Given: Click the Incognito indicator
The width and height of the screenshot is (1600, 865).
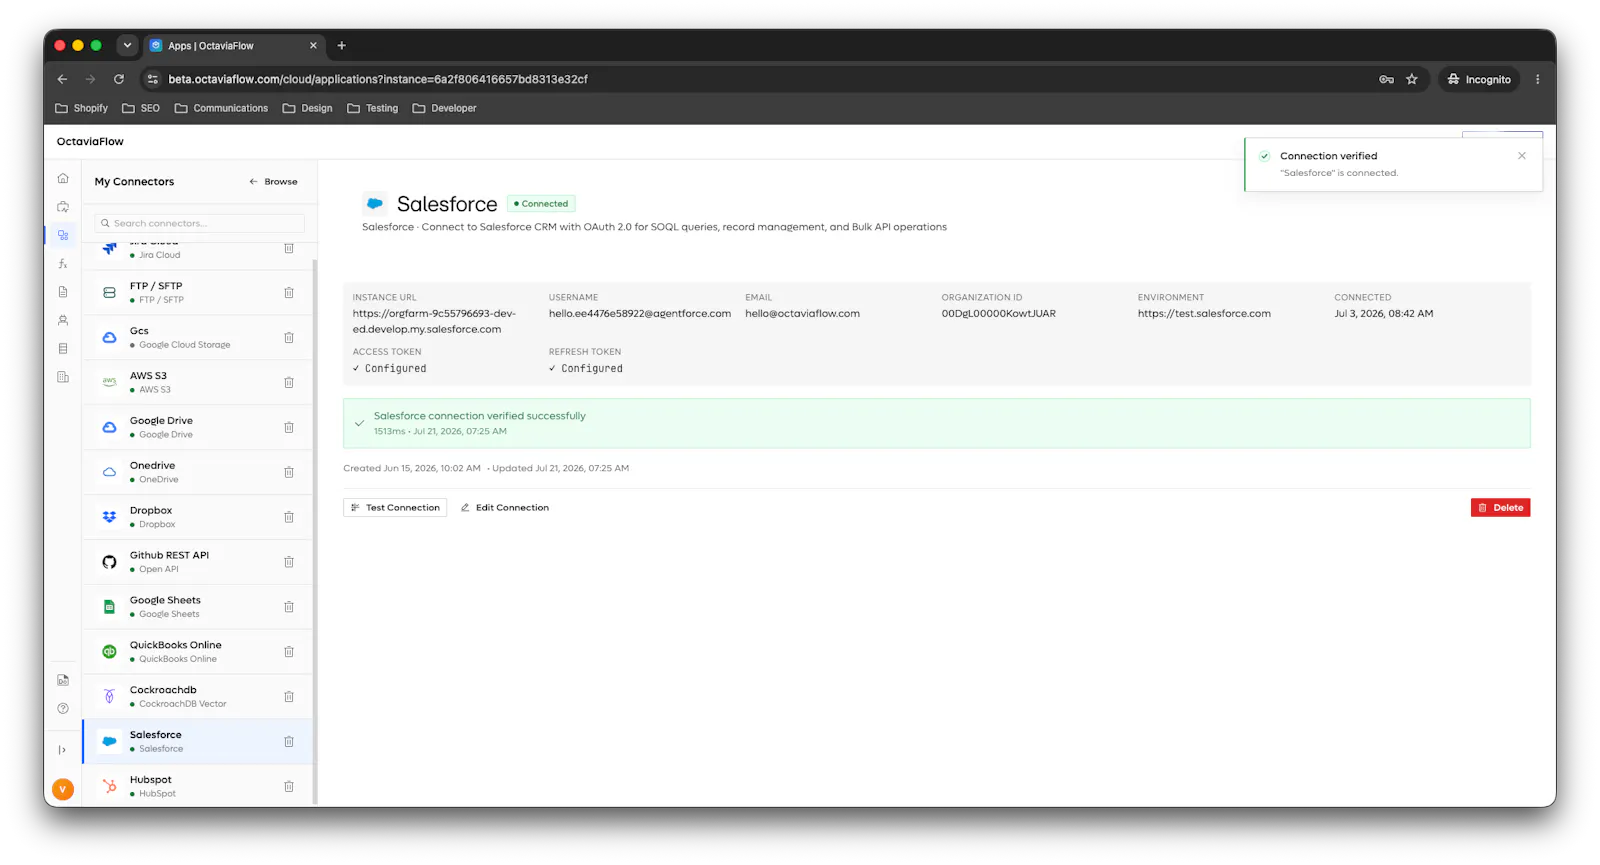Looking at the screenshot, I should (x=1479, y=79).
